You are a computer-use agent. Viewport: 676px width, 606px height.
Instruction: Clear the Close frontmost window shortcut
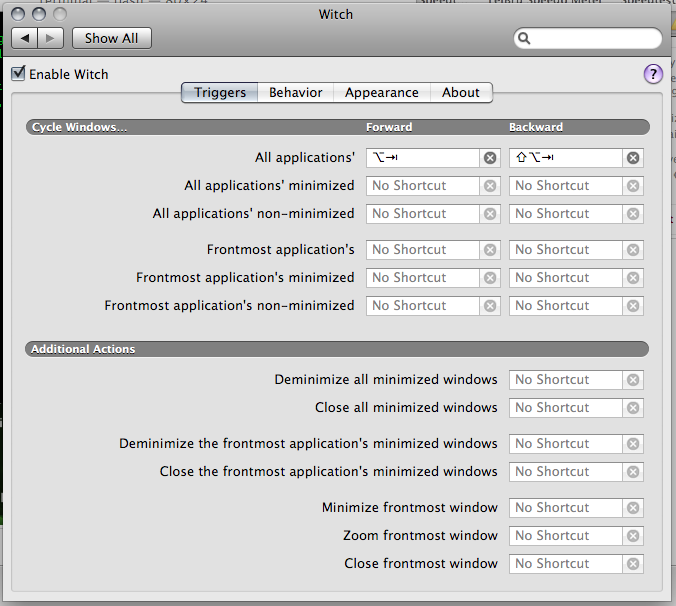coord(633,564)
